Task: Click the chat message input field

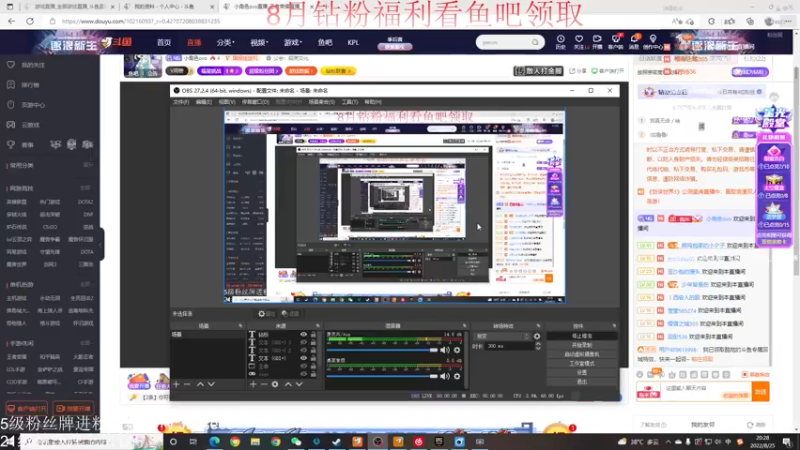Action: click(707, 391)
